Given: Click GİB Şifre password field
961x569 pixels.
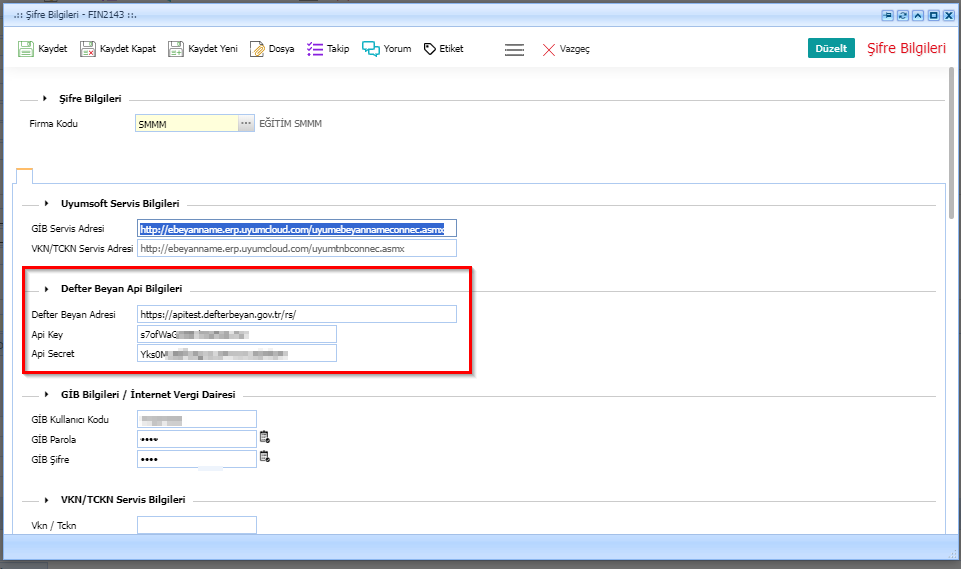Looking at the screenshot, I should (x=197, y=459).
